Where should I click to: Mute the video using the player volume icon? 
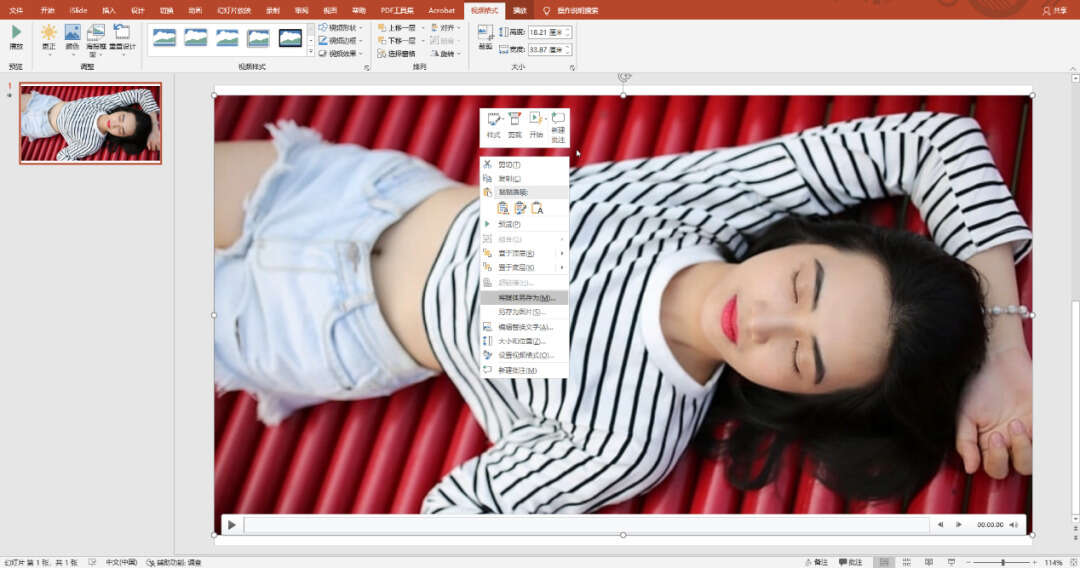pyautogui.click(x=1014, y=524)
